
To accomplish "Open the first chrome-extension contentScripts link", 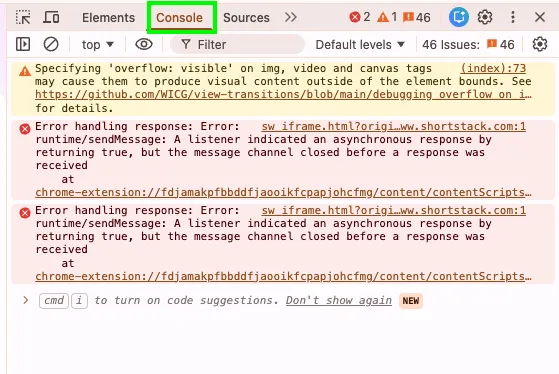I will pos(283,193).
